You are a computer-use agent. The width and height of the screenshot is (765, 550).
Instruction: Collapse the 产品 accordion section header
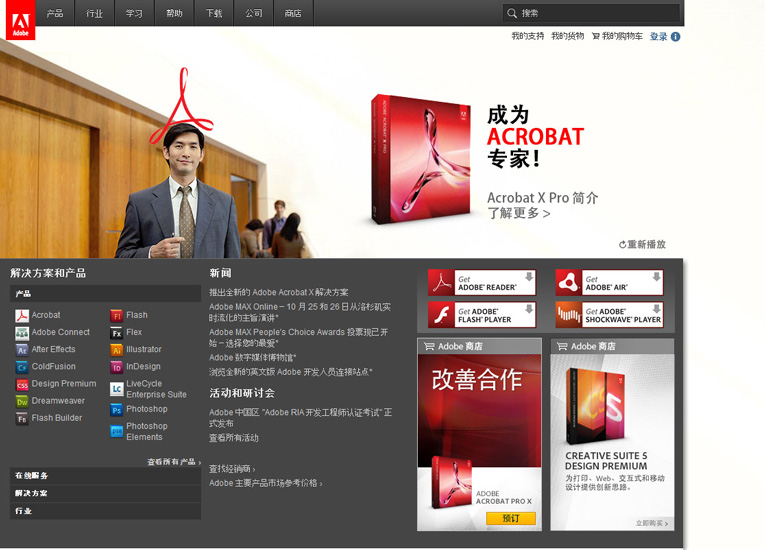(x=105, y=294)
